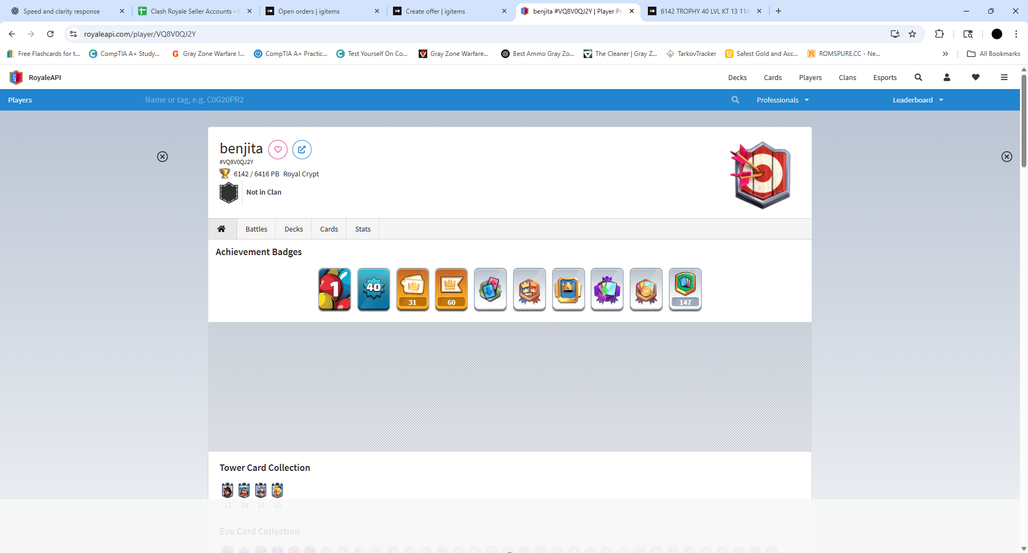Click the browser back arrow
This screenshot has height=553, width=1028.
(x=12, y=34)
